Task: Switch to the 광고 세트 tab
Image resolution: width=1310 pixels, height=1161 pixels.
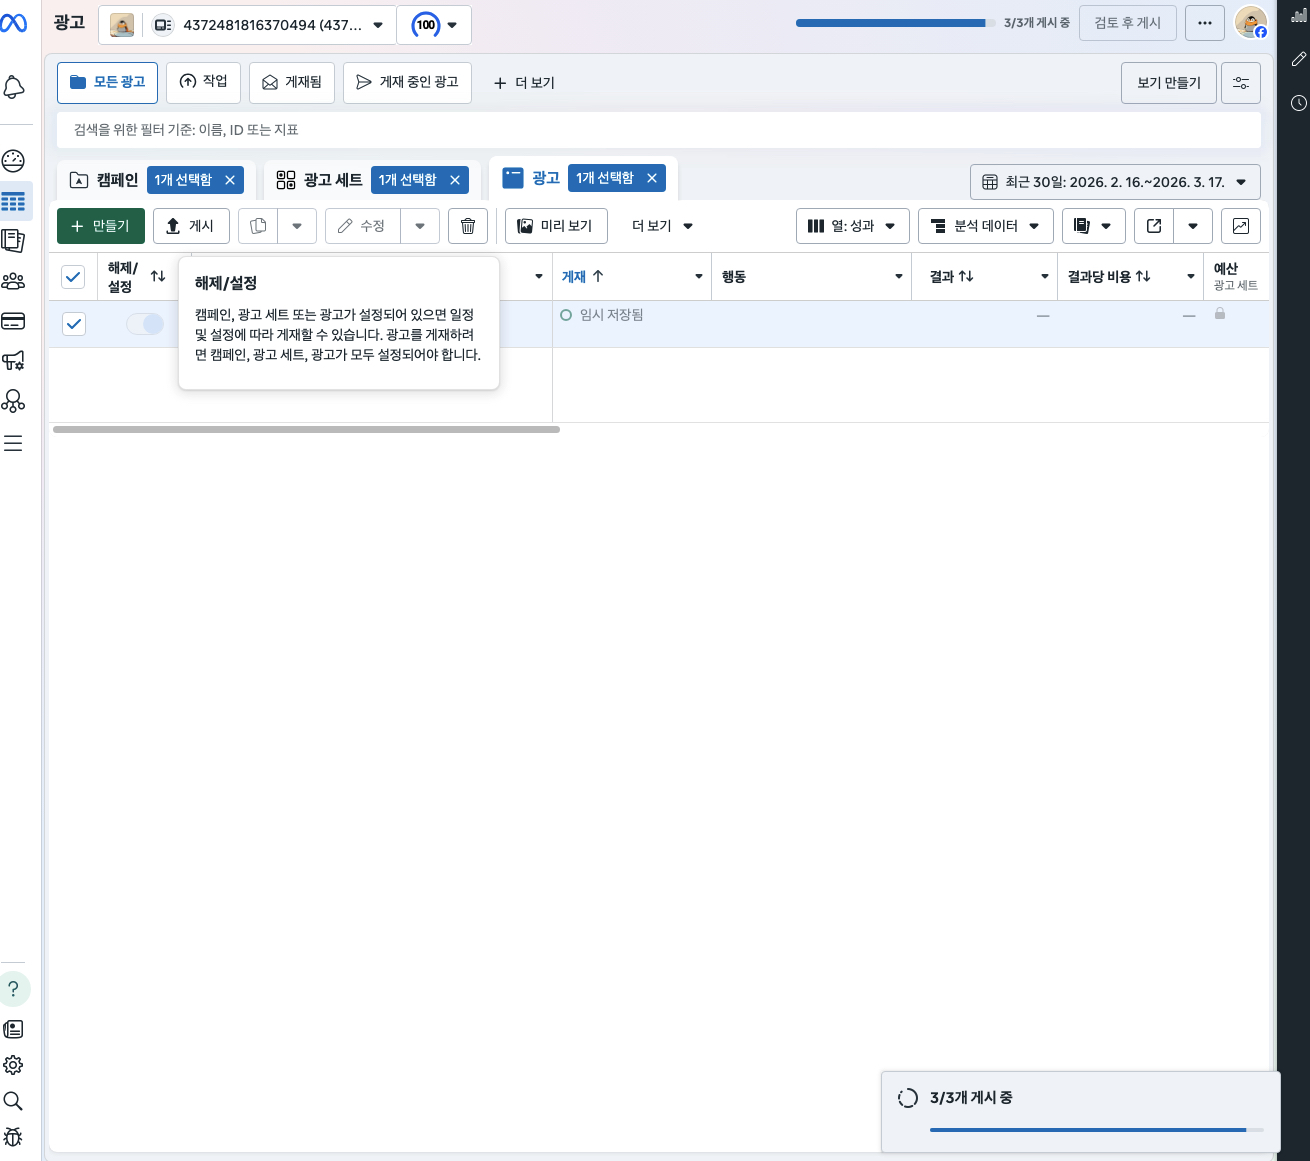Action: 320,180
